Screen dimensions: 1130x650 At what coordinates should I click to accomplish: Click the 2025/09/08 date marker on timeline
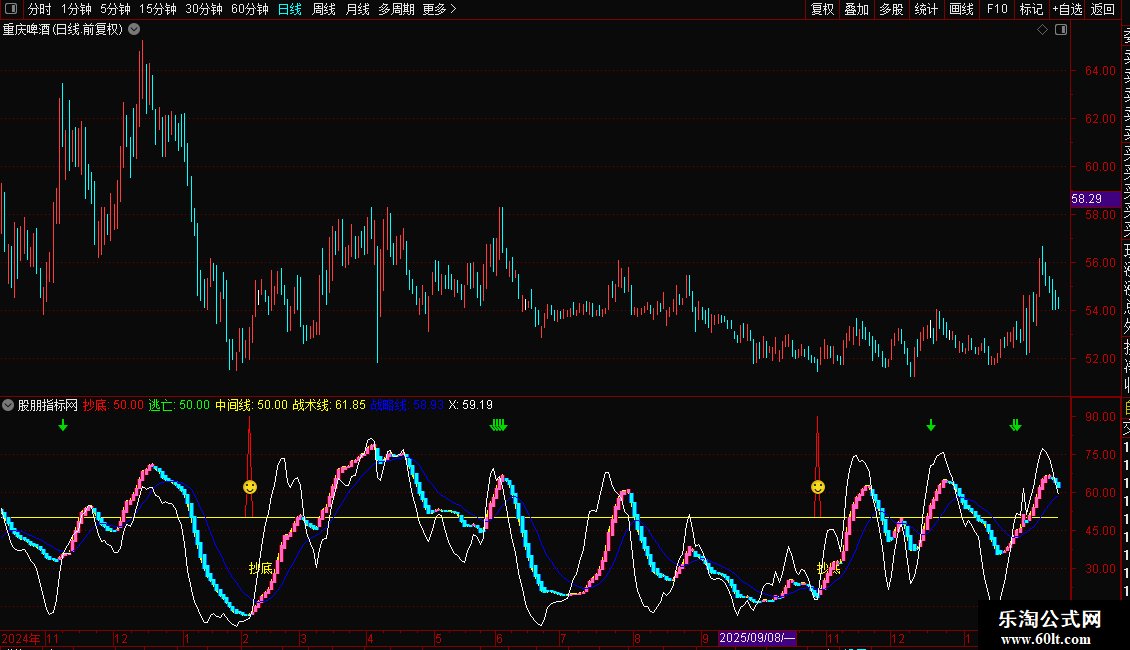pos(758,638)
